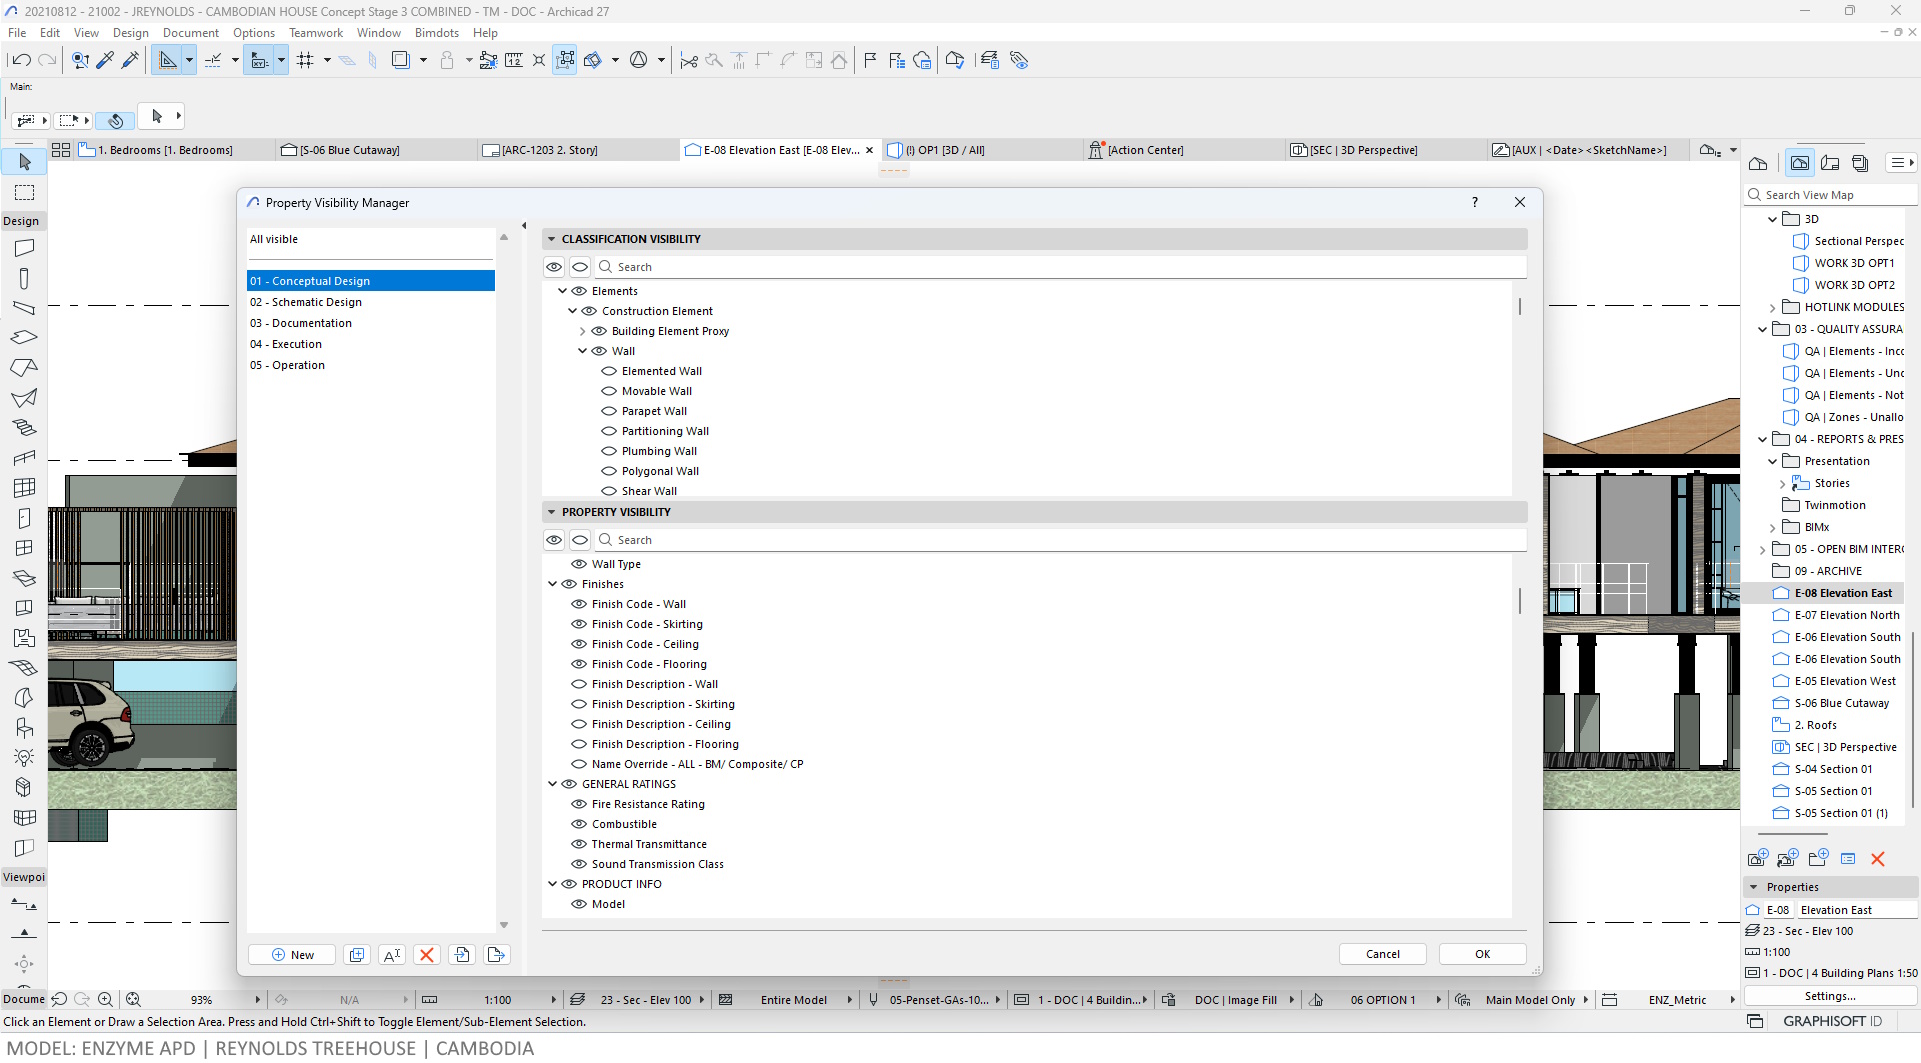Open the Teamwork menu
Image resolution: width=1921 pixels, height=1063 pixels.
[315, 33]
